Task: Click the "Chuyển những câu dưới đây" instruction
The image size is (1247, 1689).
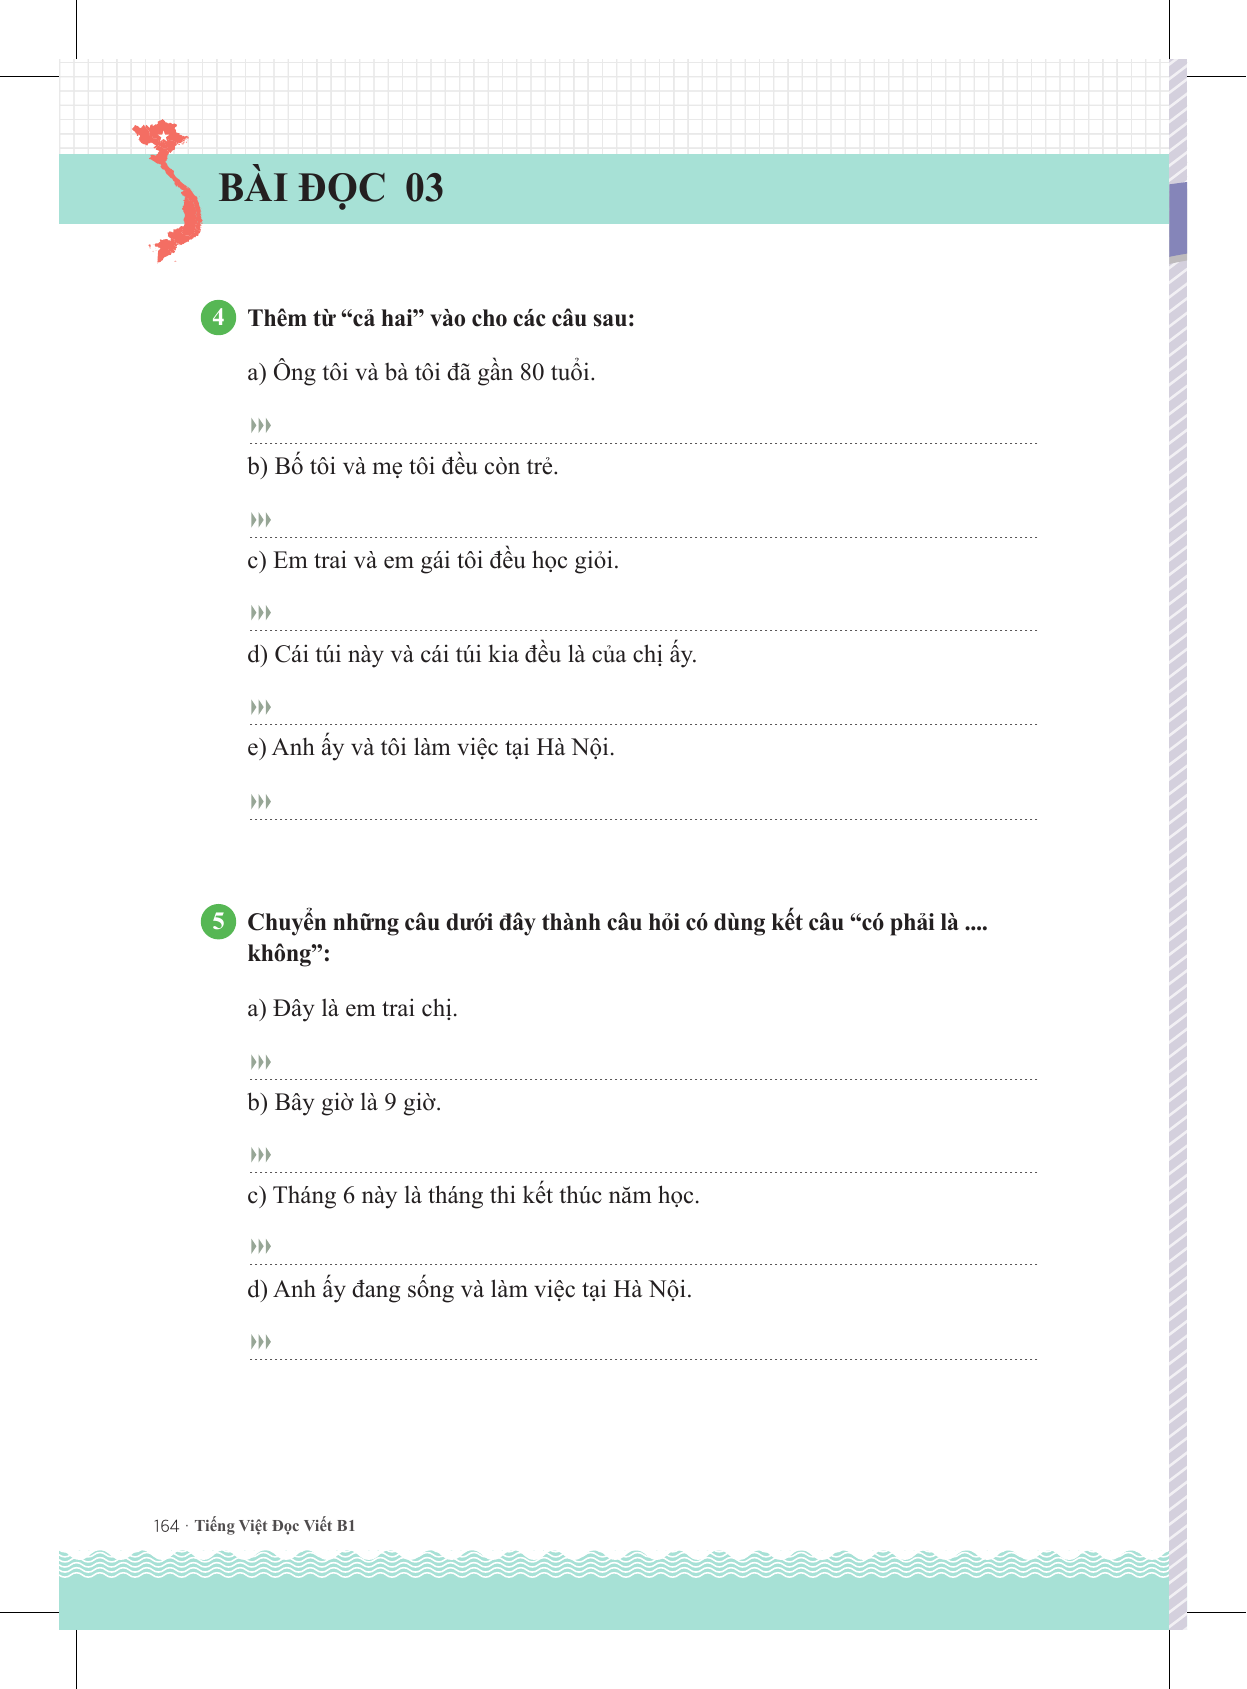Action: pos(617,923)
